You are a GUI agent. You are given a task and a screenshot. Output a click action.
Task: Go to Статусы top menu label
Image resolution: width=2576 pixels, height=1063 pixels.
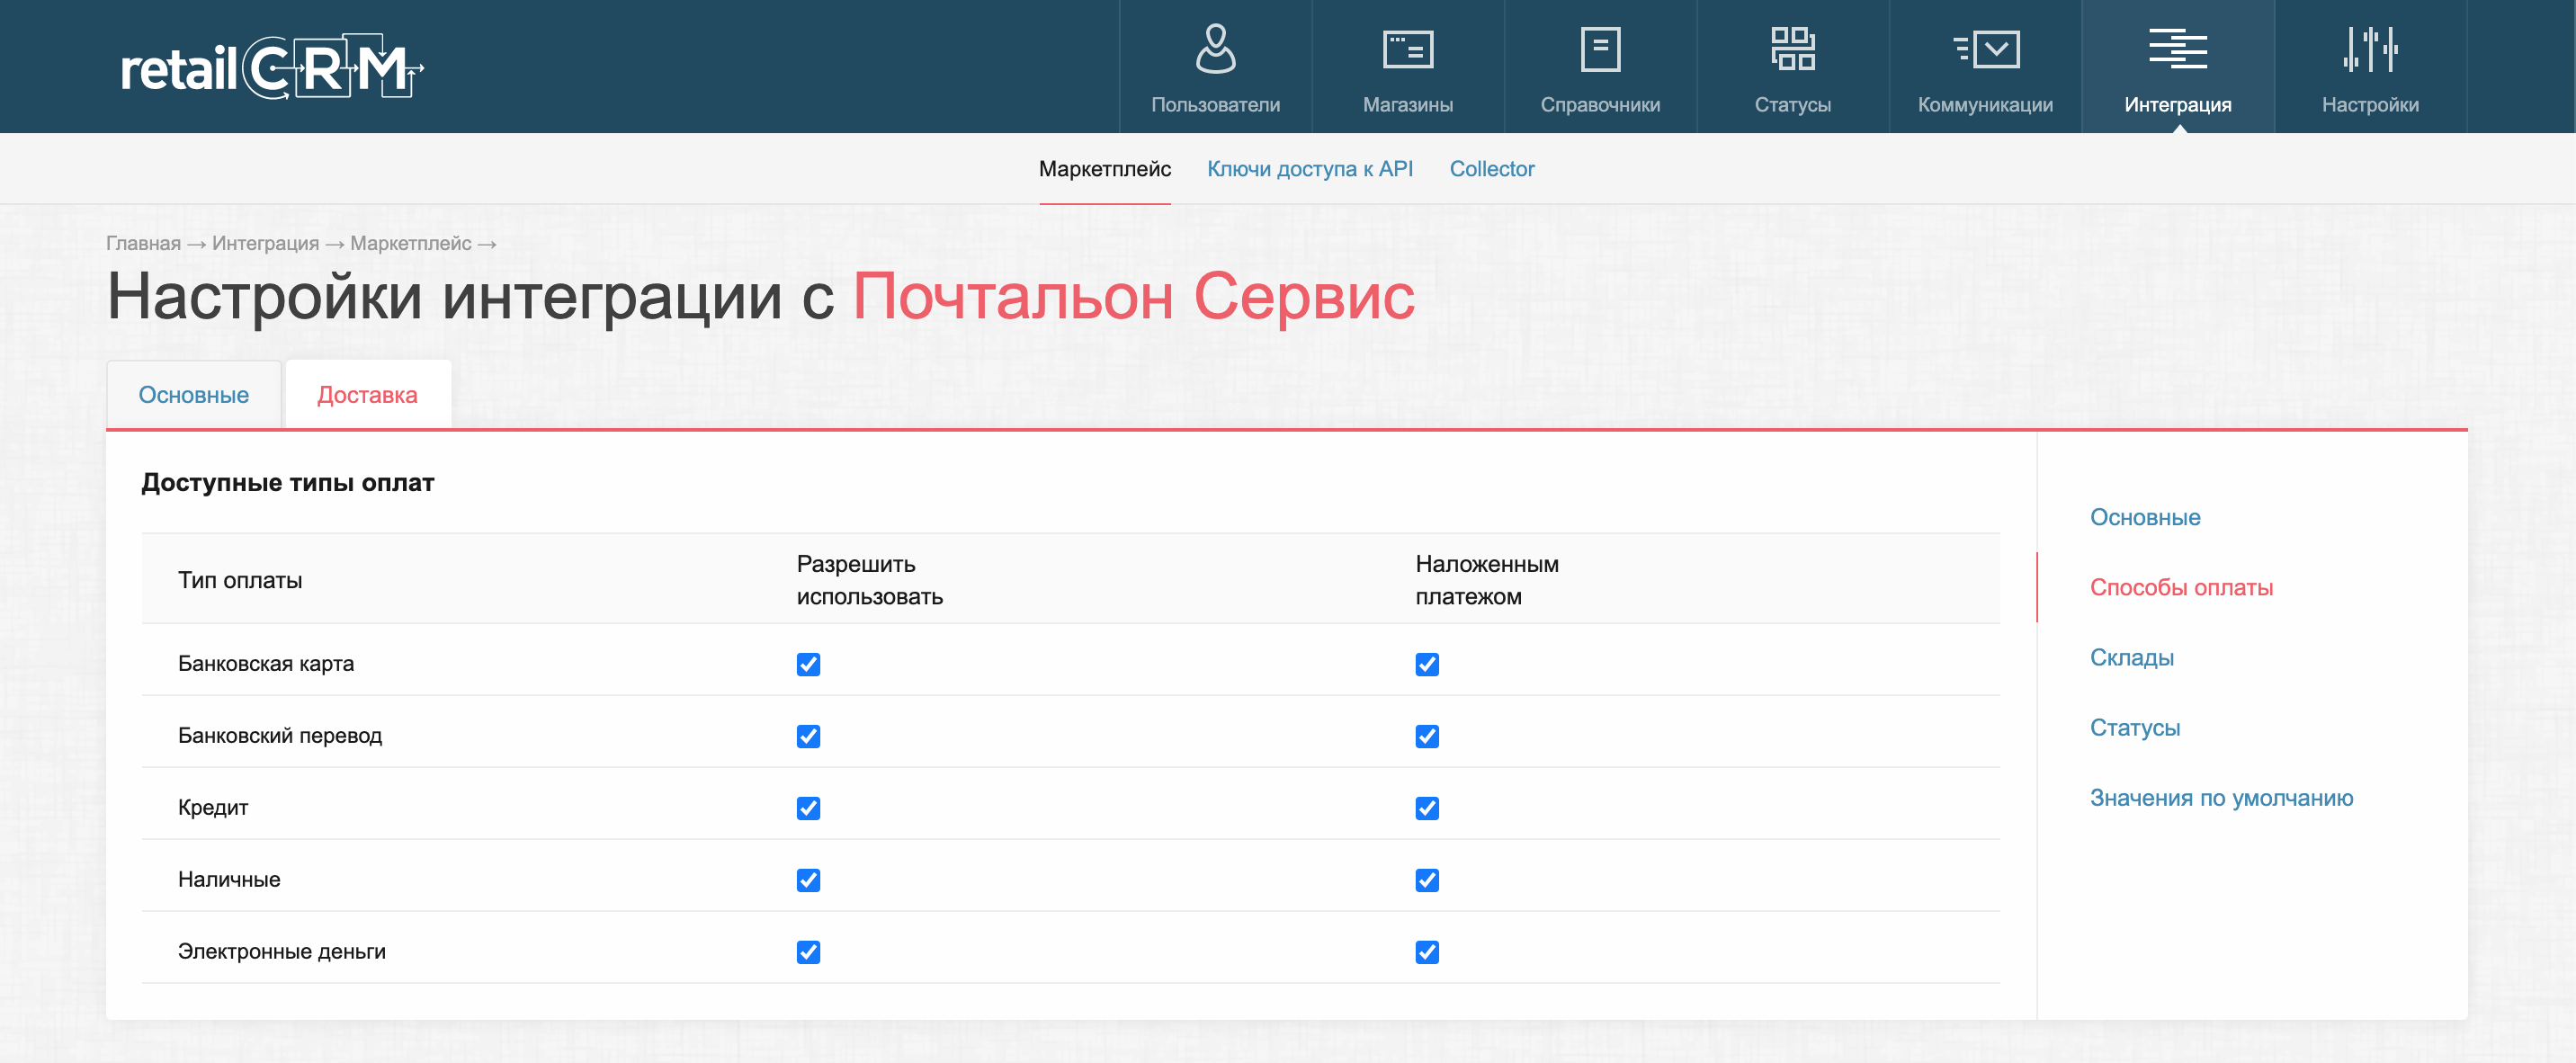[1792, 105]
